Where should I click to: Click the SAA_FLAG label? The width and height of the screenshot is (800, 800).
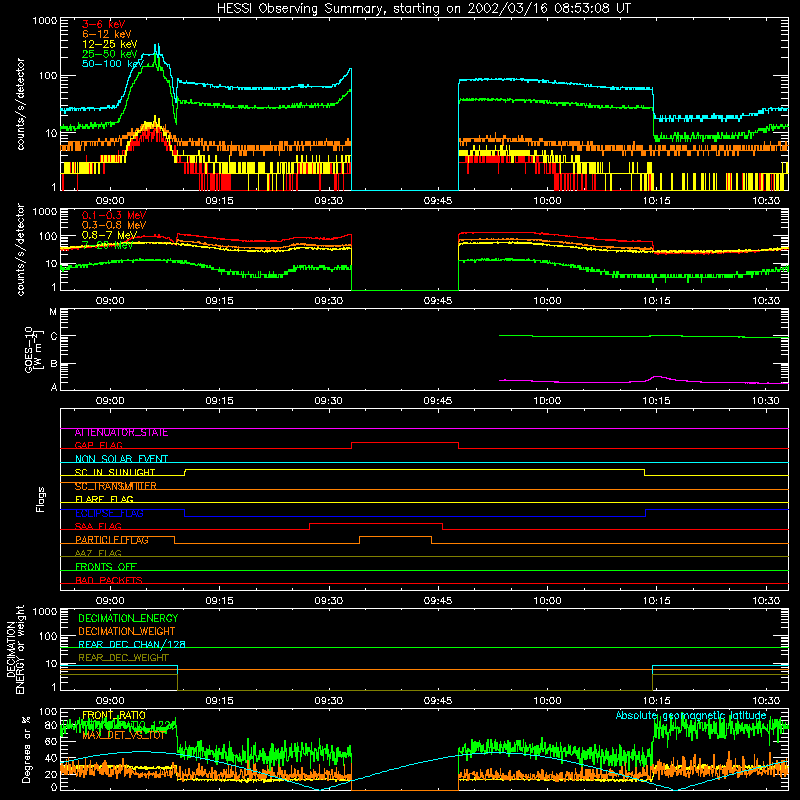click(x=98, y=527)
